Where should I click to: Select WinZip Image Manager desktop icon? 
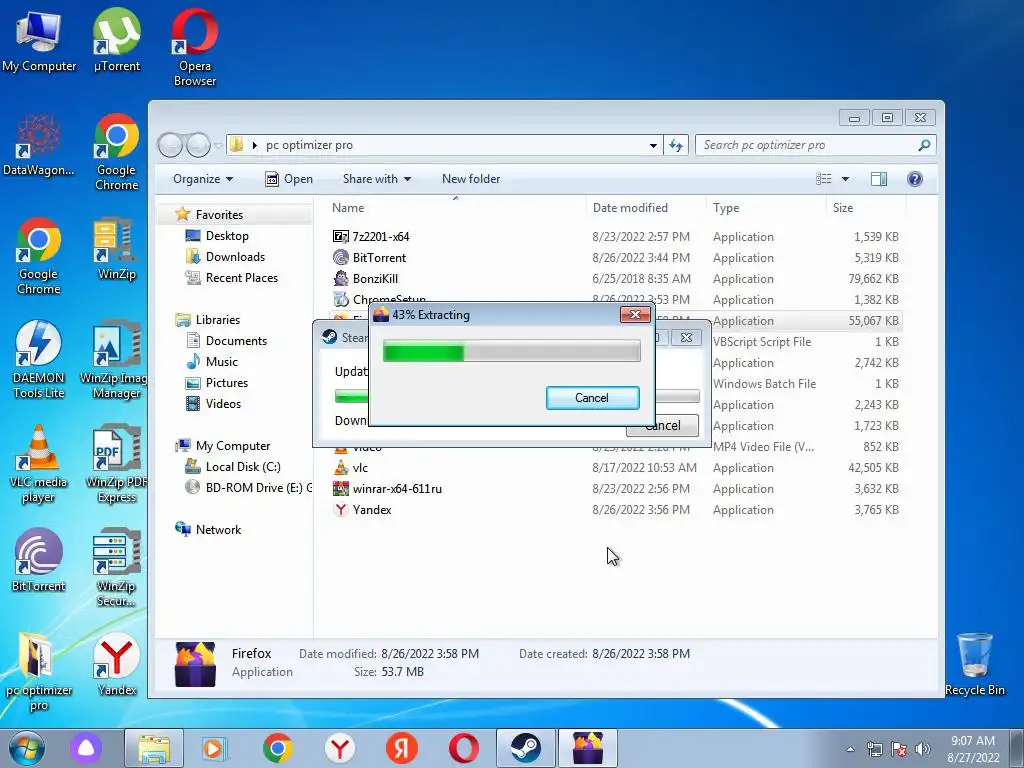click(x=115, y=360)
